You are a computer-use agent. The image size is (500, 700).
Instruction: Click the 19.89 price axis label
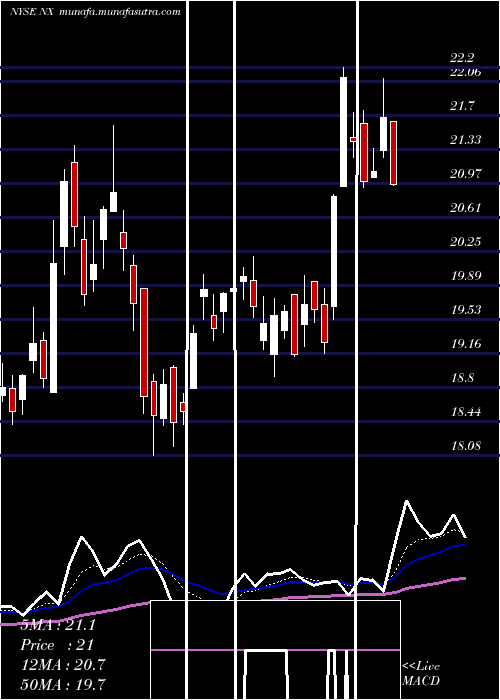466,275
